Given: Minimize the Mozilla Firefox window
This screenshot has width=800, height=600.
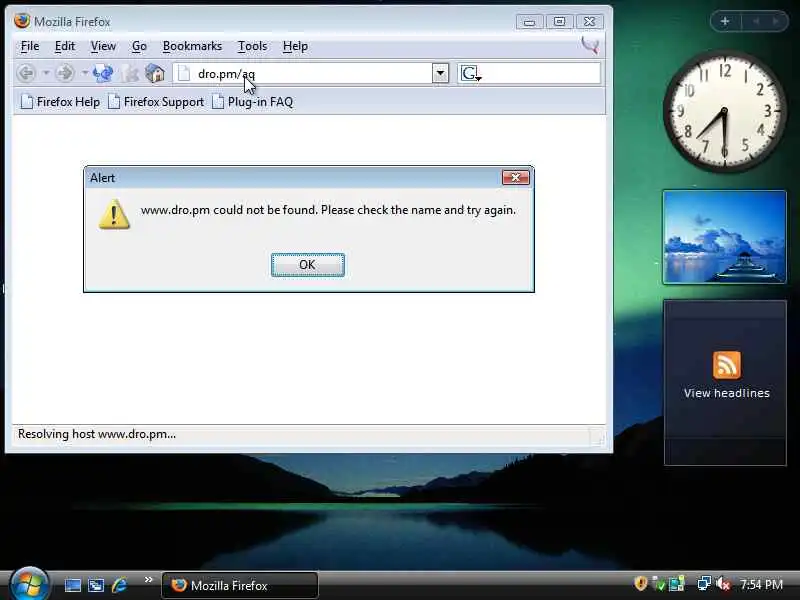Looking at the screenshot, I should pos(530,22).
